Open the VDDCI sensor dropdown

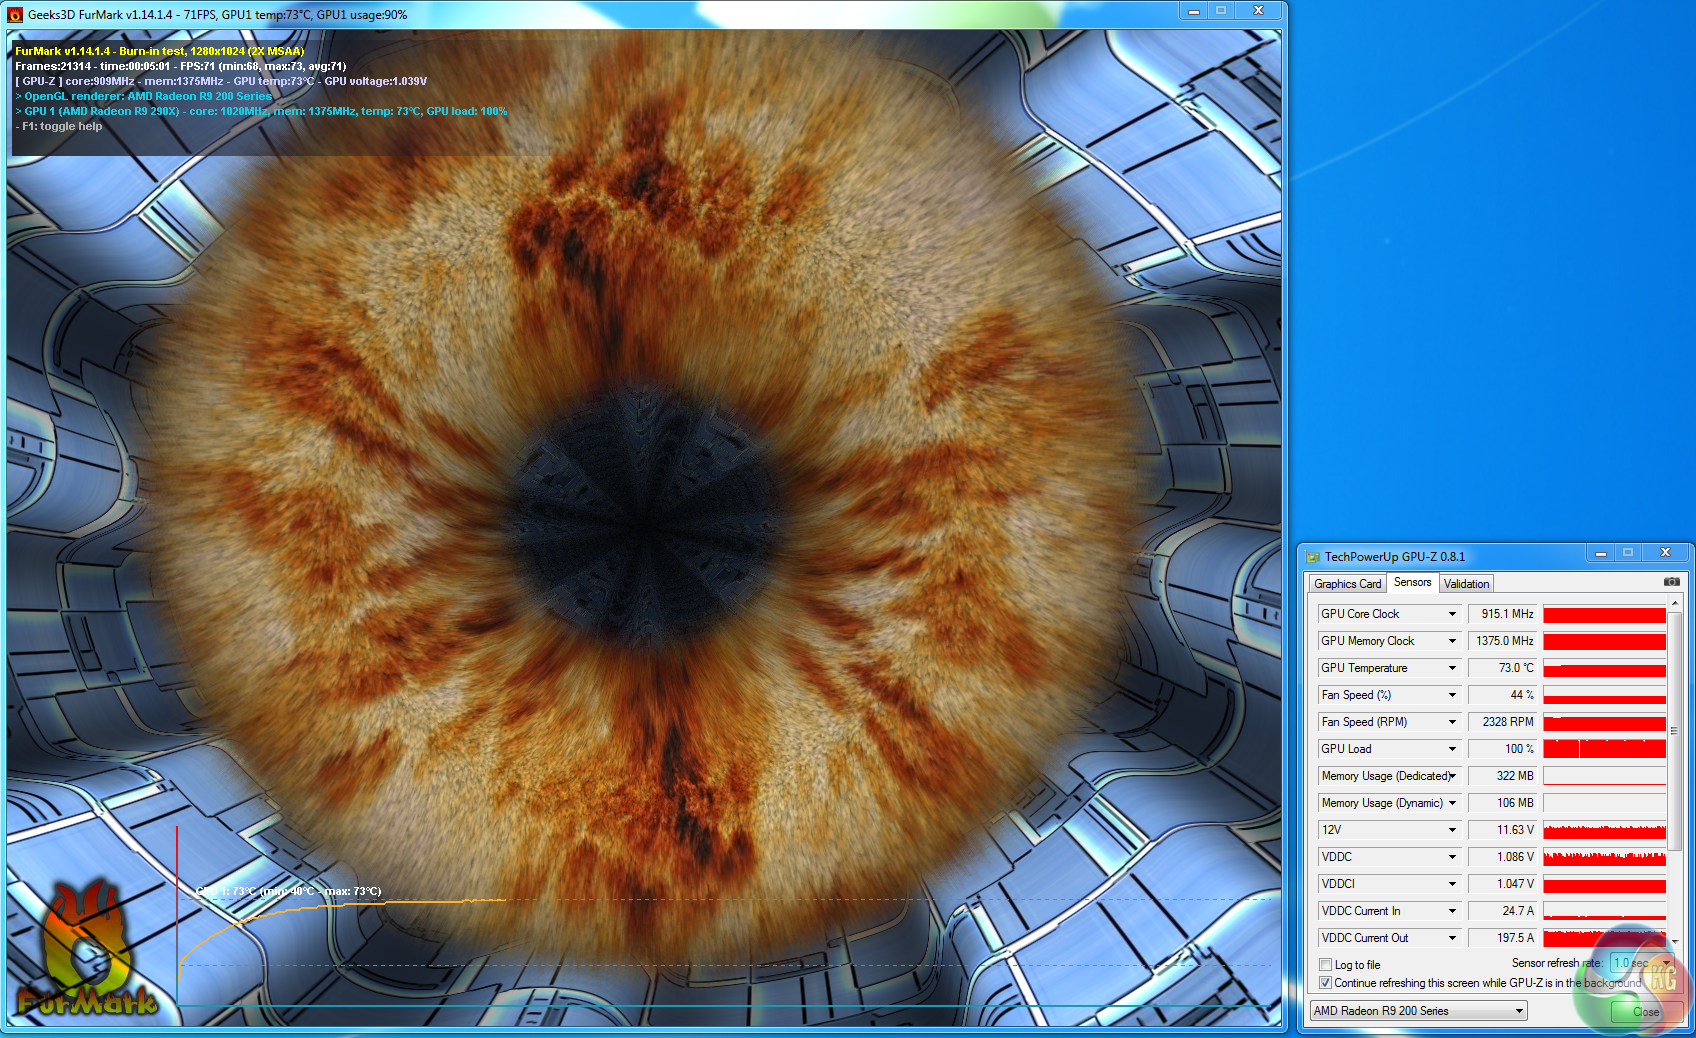click(1452, 884)
